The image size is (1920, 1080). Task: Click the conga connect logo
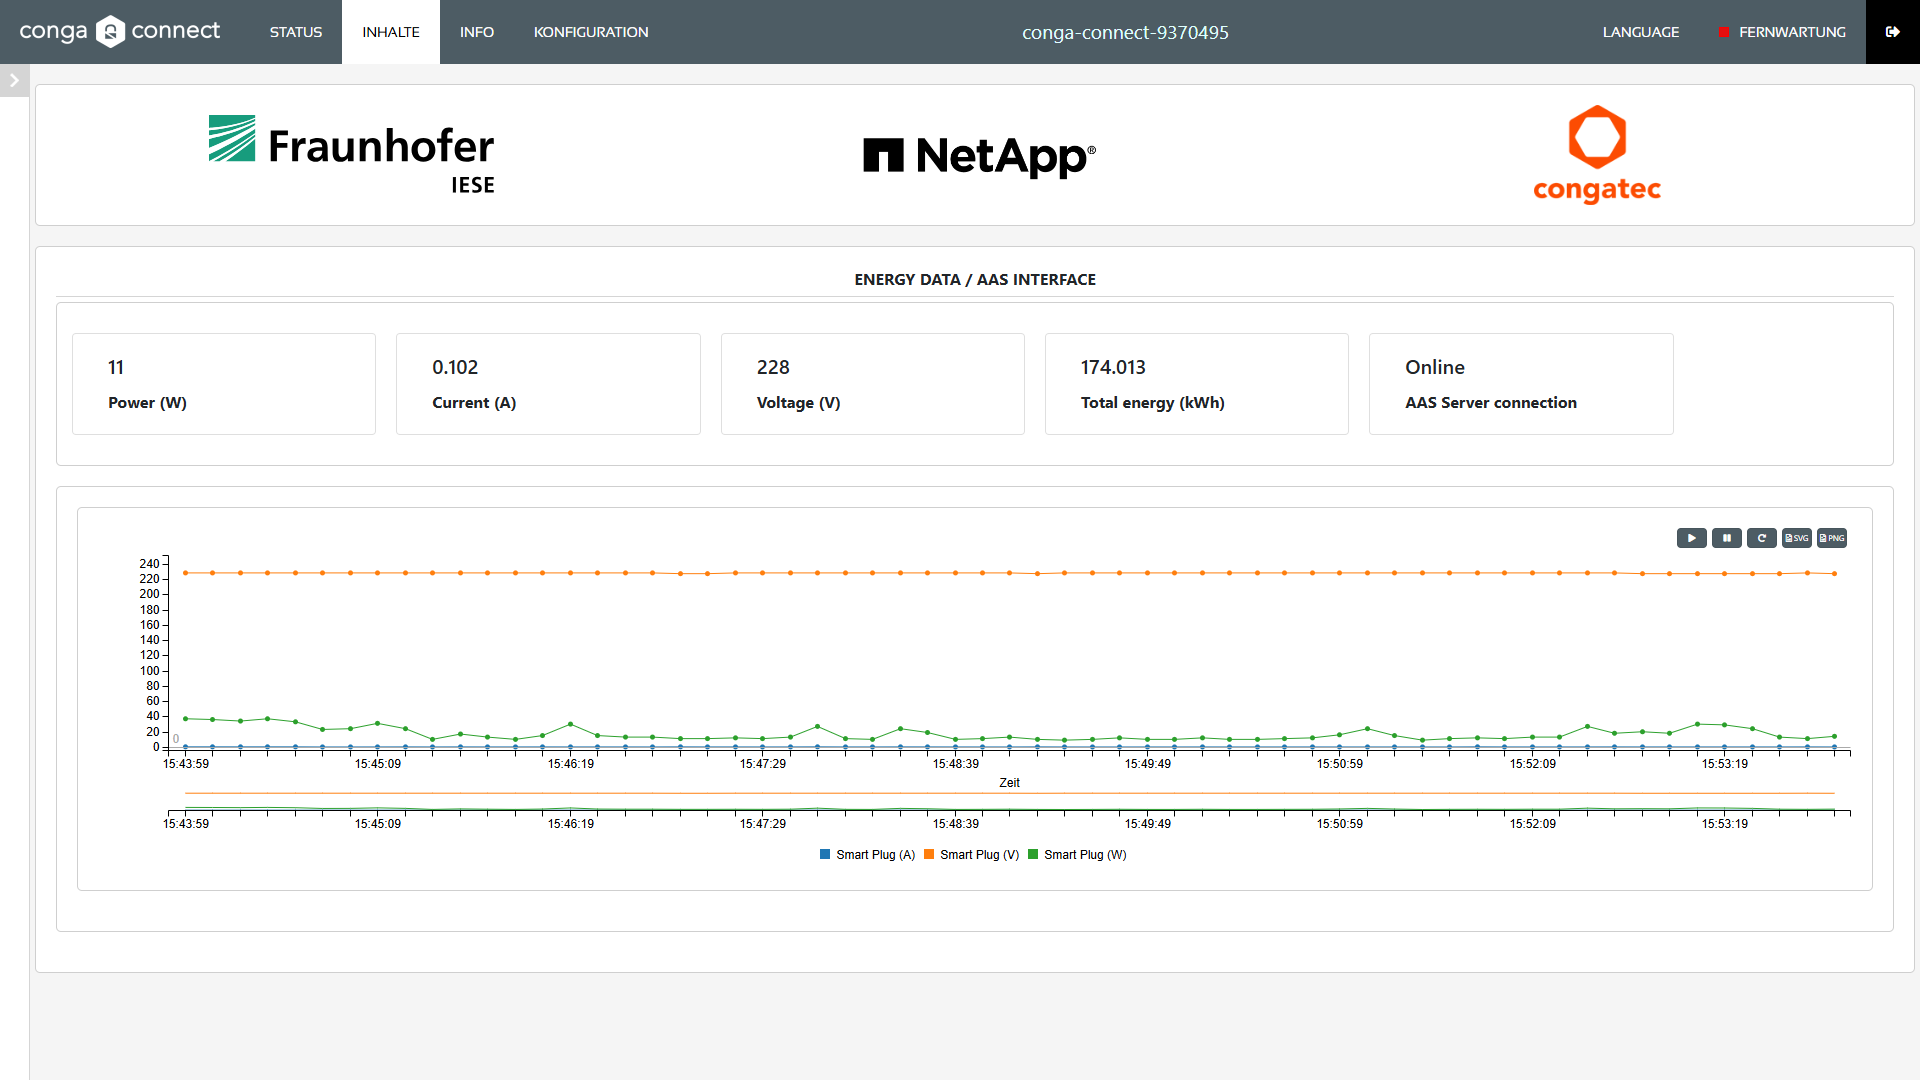coord(120,32)
